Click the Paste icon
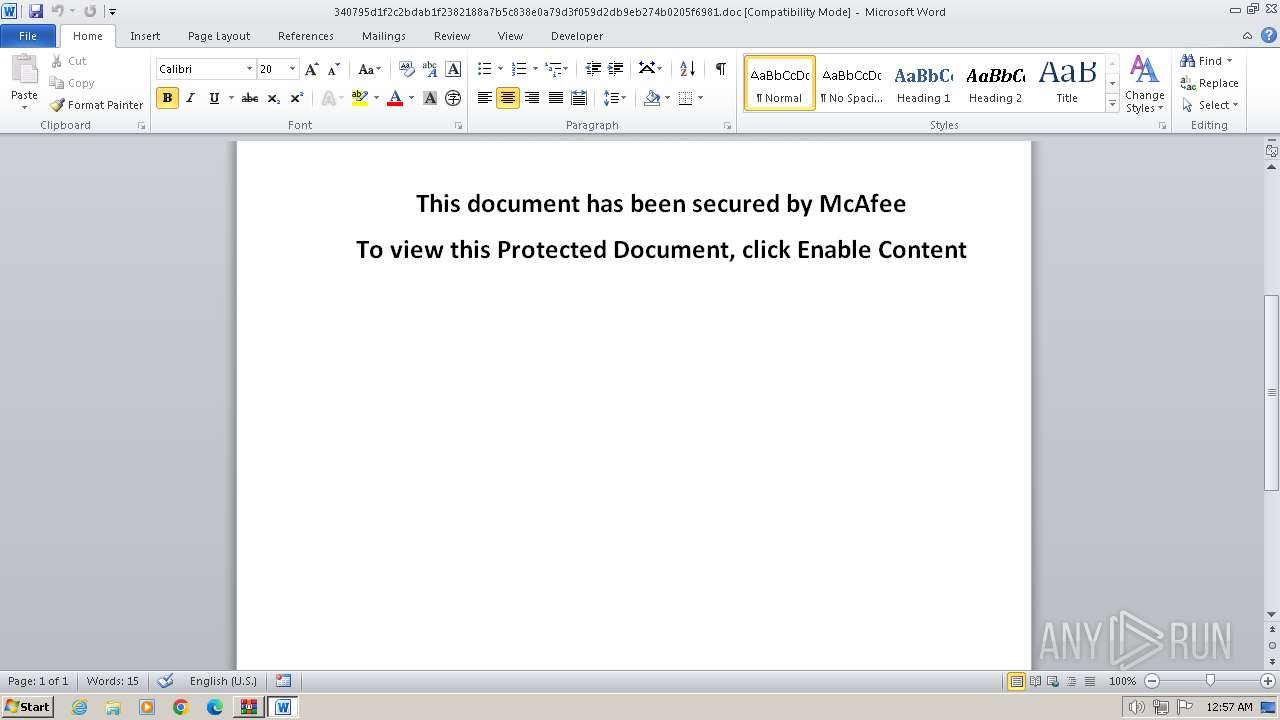This screenshot has height=720, width=1280. pos(24,70)
